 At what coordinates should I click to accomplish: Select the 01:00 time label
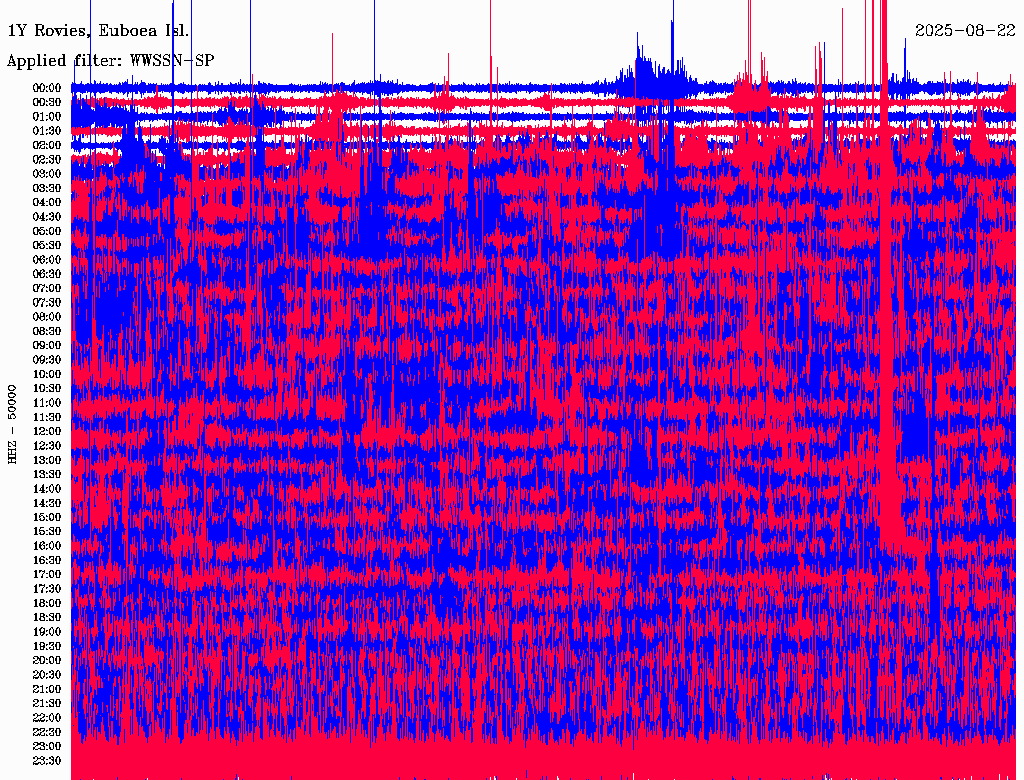click(47, 116)
